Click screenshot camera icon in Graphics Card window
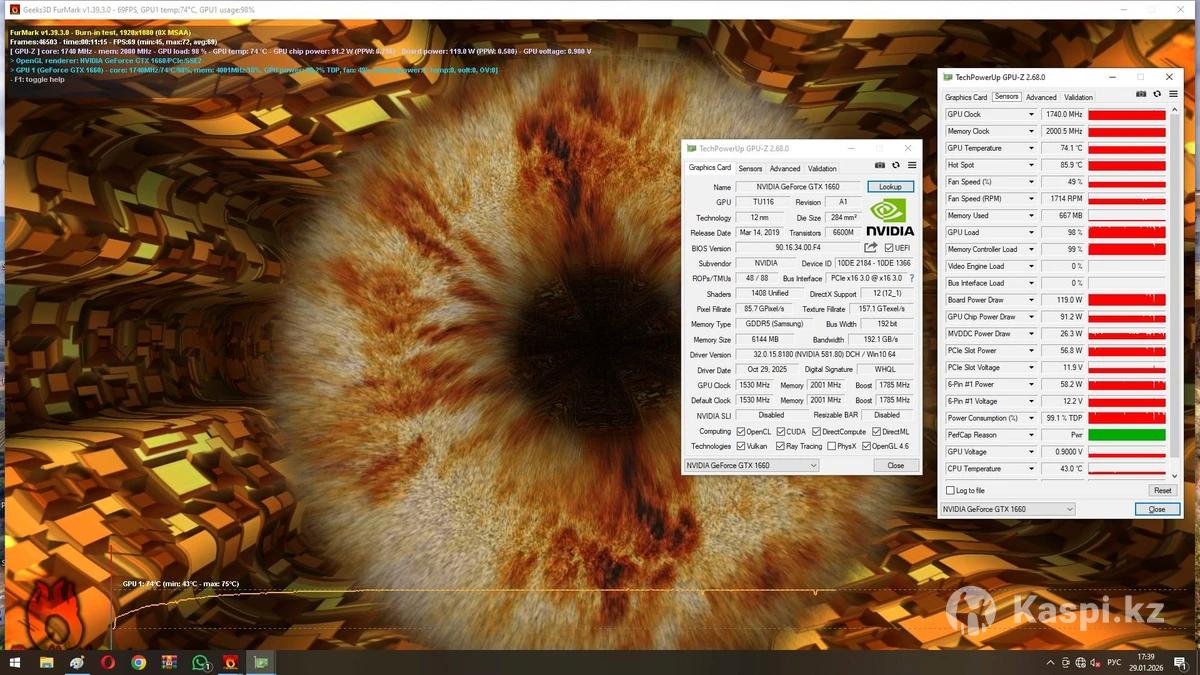The height and width of the screenshot is (675, 1200). [x=880, y=165]
